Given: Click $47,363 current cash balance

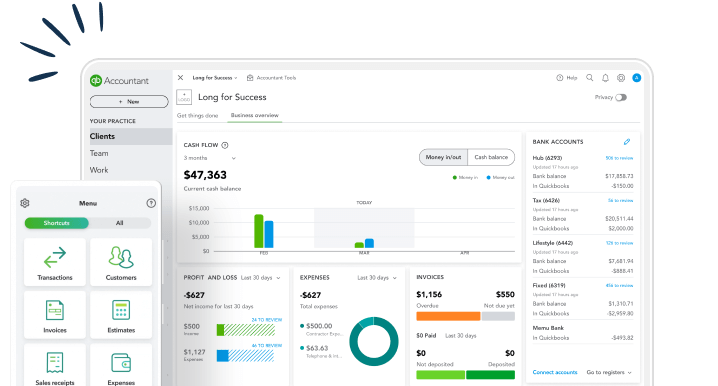Looking at the screenshot, I should click(205, 175).
